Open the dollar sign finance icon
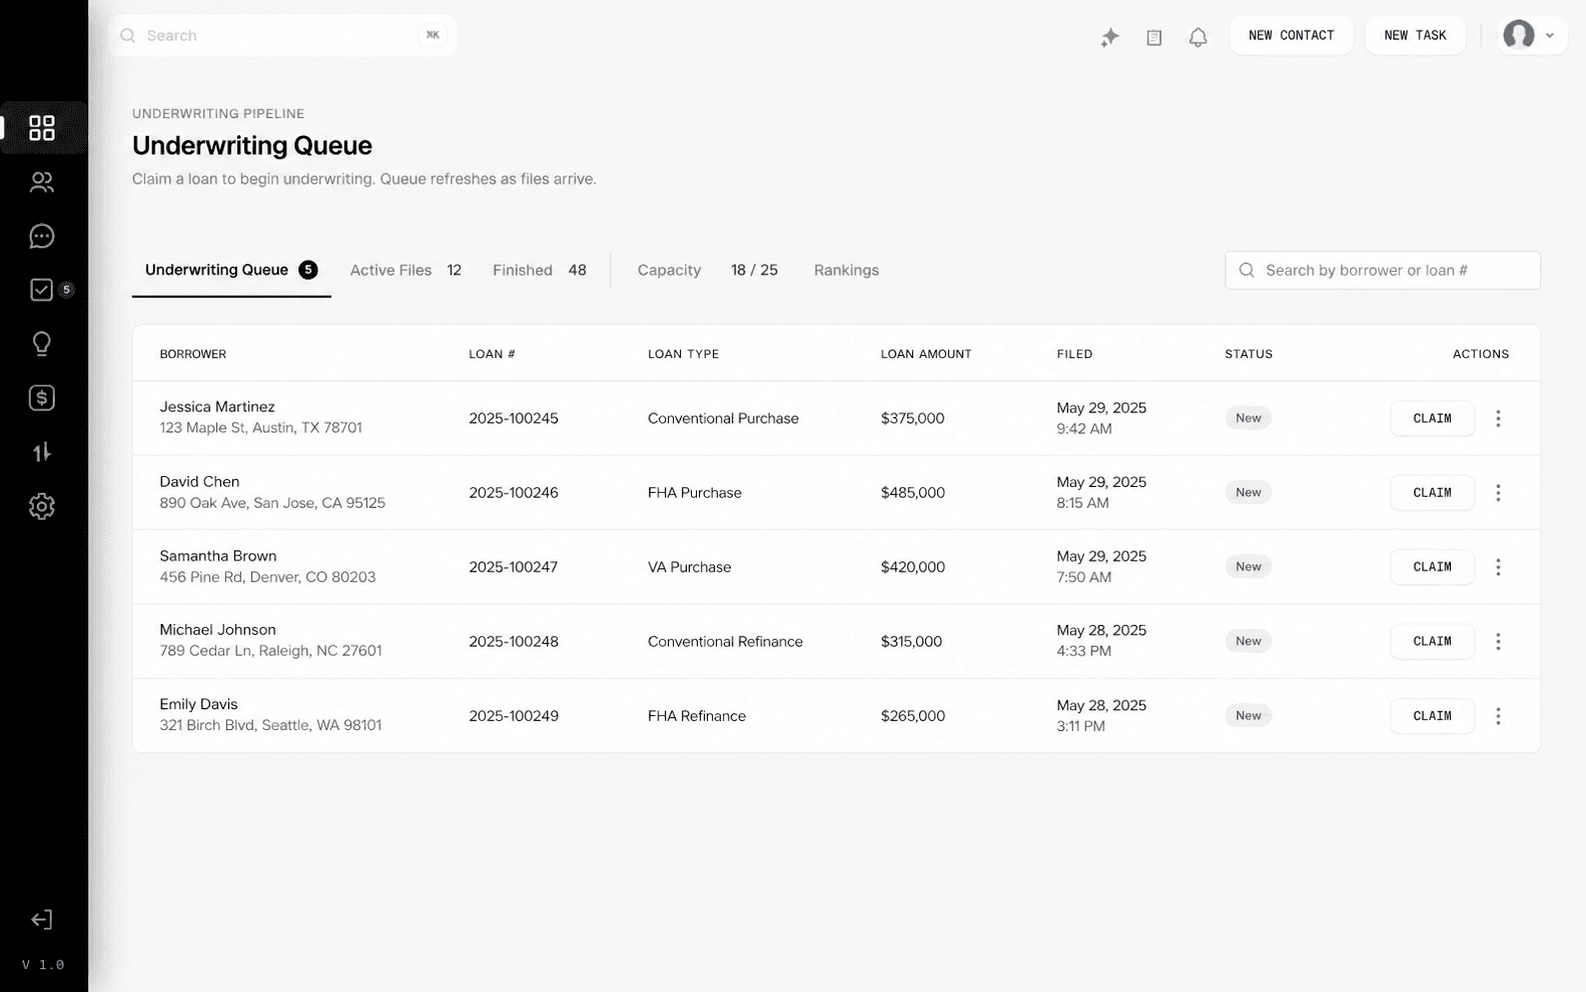This screenshot has height=992, width=1586. (x=42, y=398)
